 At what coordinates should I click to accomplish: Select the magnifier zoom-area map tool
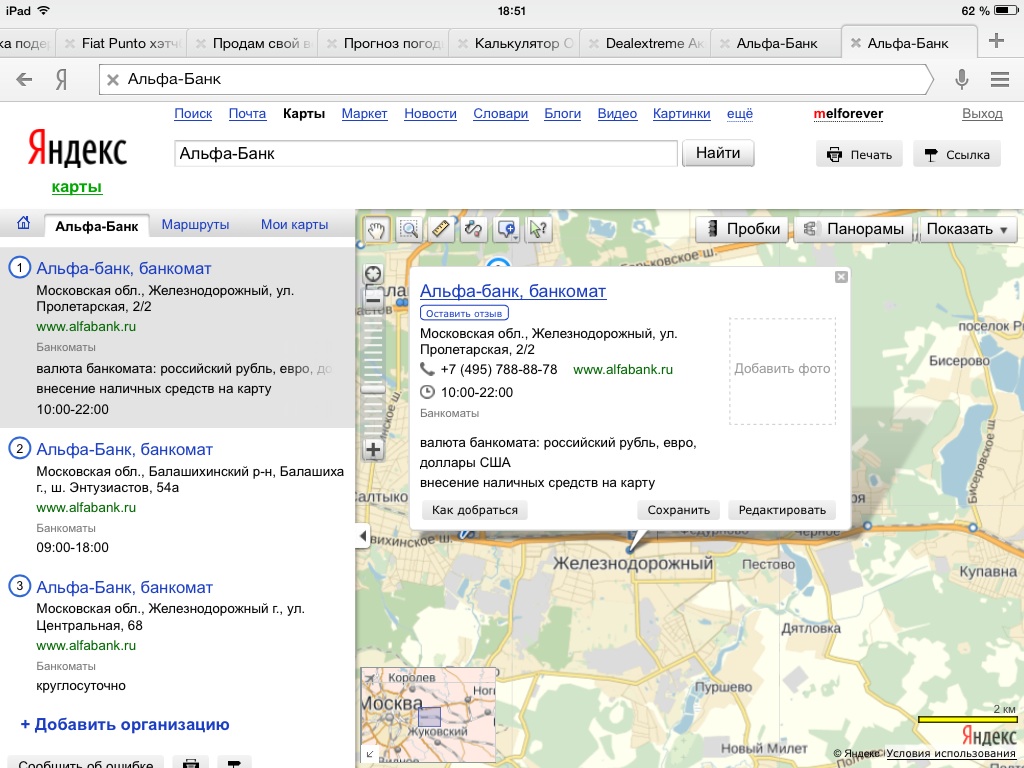pos(409,229)
